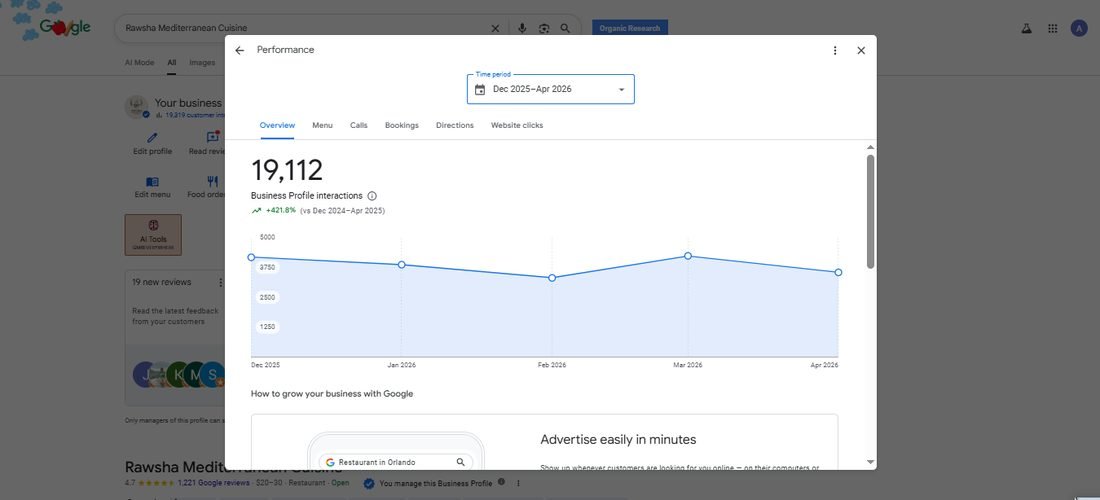Click Edit menu icon in business panel

[x=152, y=182]
